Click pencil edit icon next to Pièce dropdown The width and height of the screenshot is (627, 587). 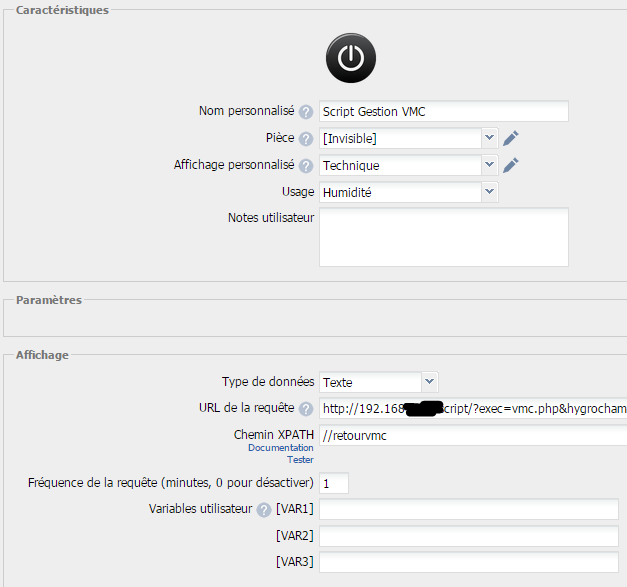tap(511, 139)
